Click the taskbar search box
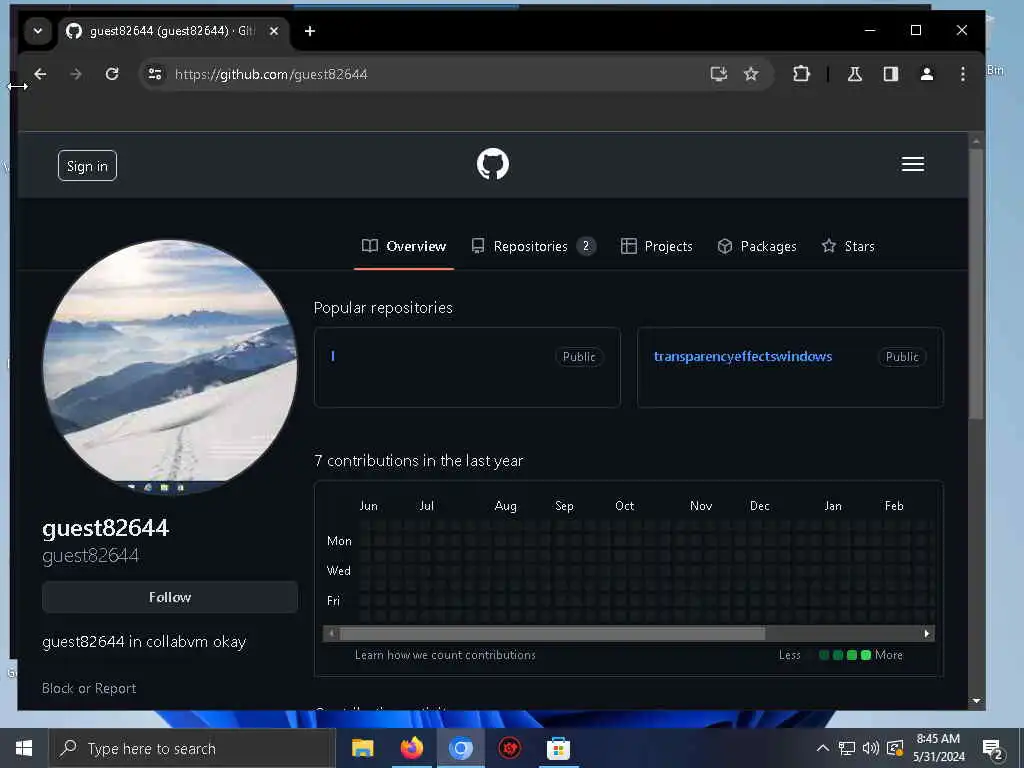 click(x=192, y=748)
